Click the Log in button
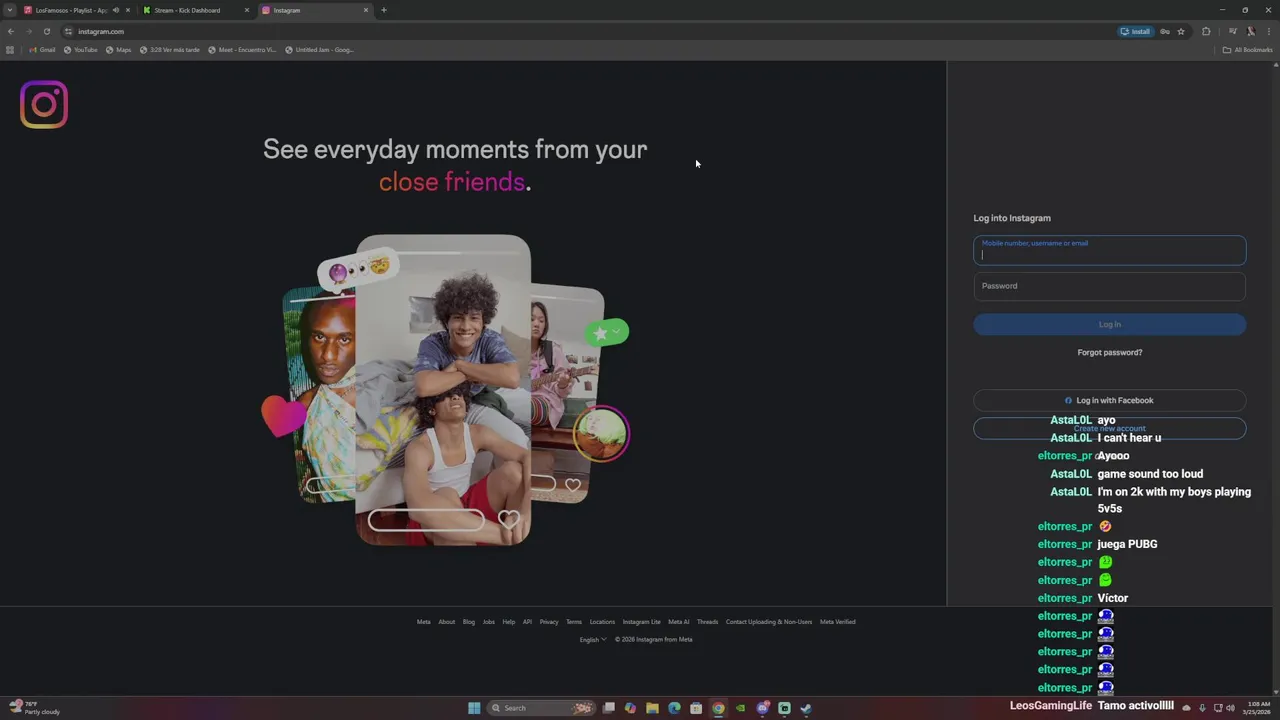Screen dimensions: 1280x720 pos(1110,324)
